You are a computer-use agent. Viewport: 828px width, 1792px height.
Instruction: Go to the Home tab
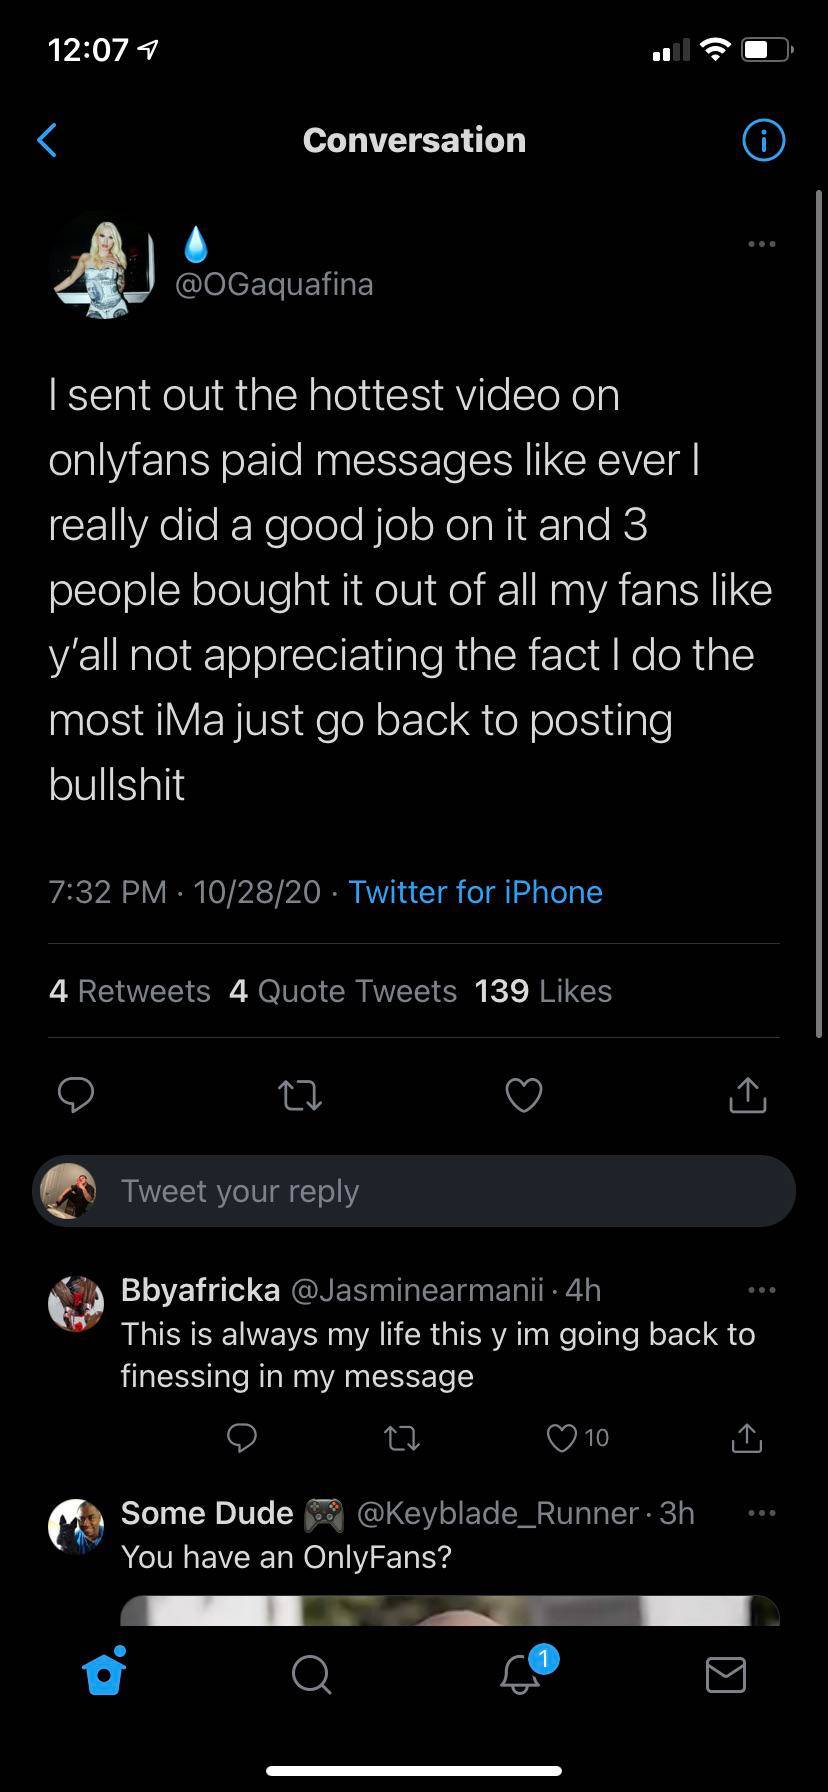click(104, 1673)
